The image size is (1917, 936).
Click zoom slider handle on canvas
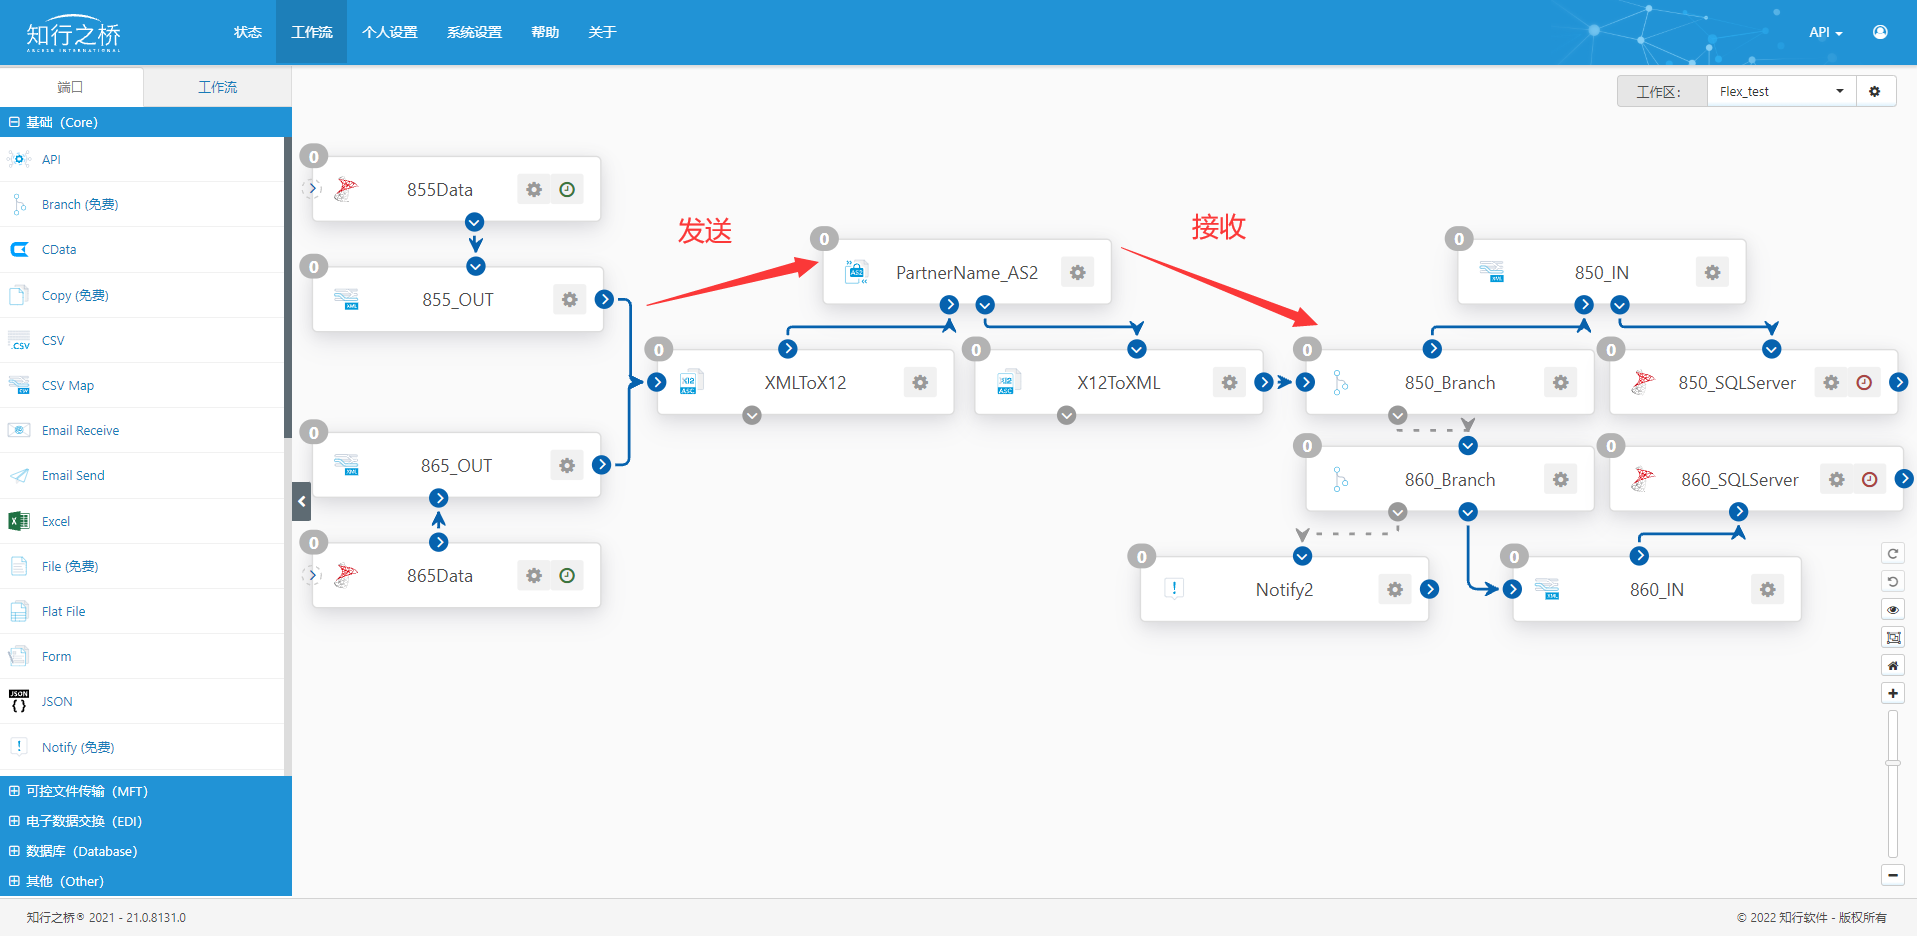coord(1893,763)
